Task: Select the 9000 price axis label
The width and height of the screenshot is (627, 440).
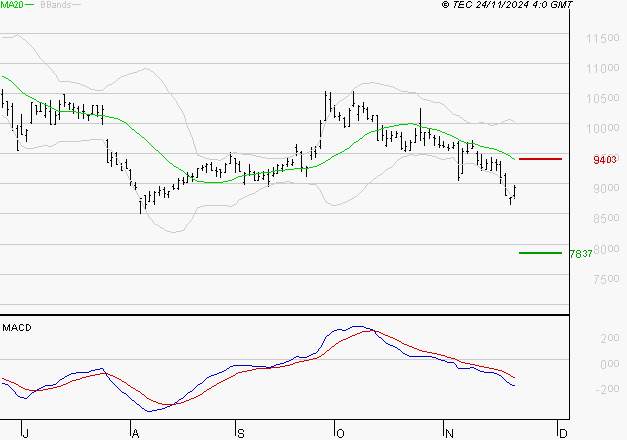Action: point(606,188)
